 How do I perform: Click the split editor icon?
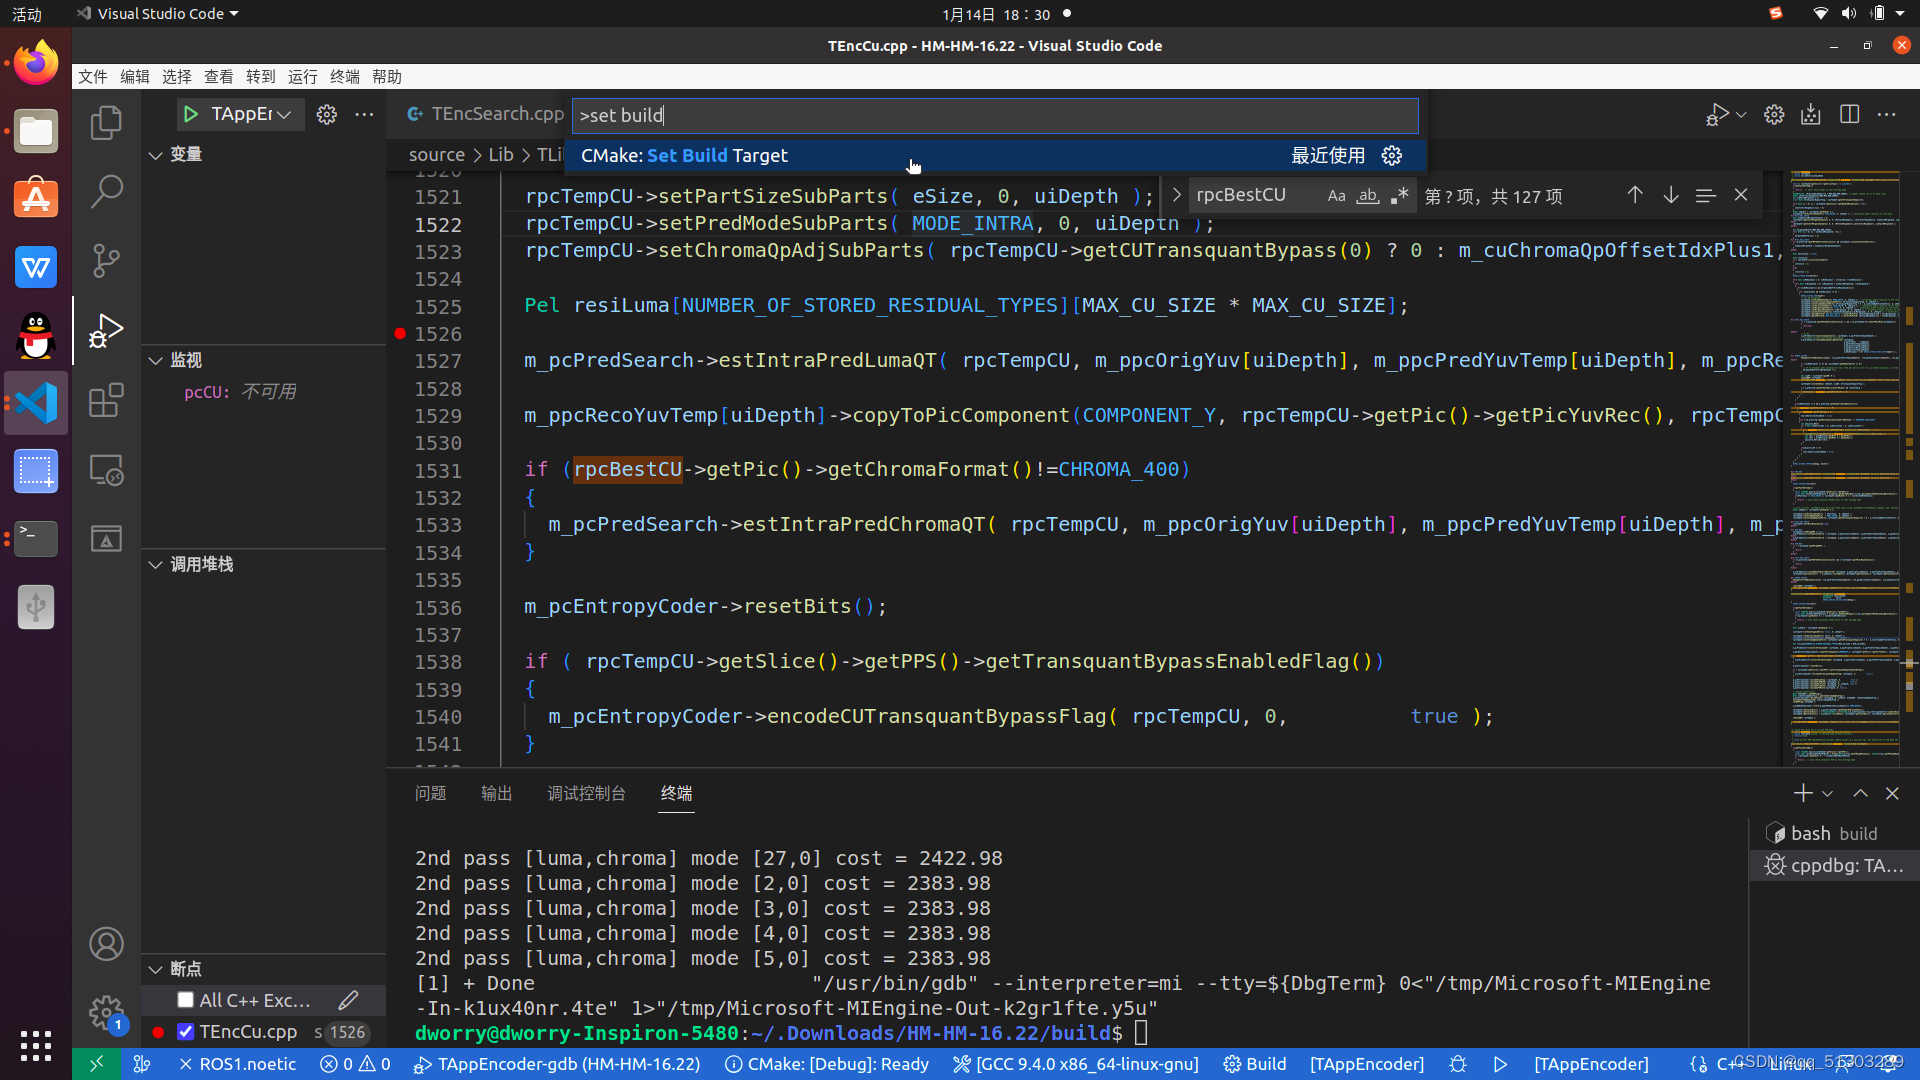1849,114
